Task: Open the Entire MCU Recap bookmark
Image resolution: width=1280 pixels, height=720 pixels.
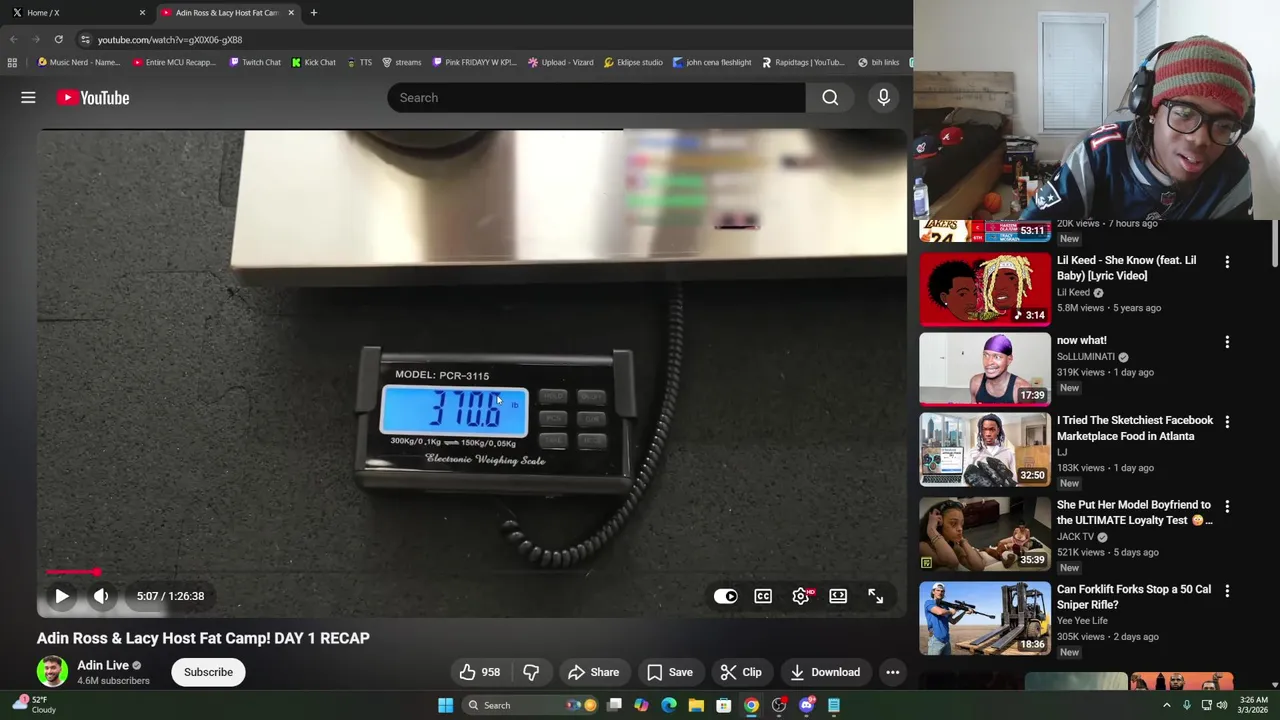Action: point(174,62)
